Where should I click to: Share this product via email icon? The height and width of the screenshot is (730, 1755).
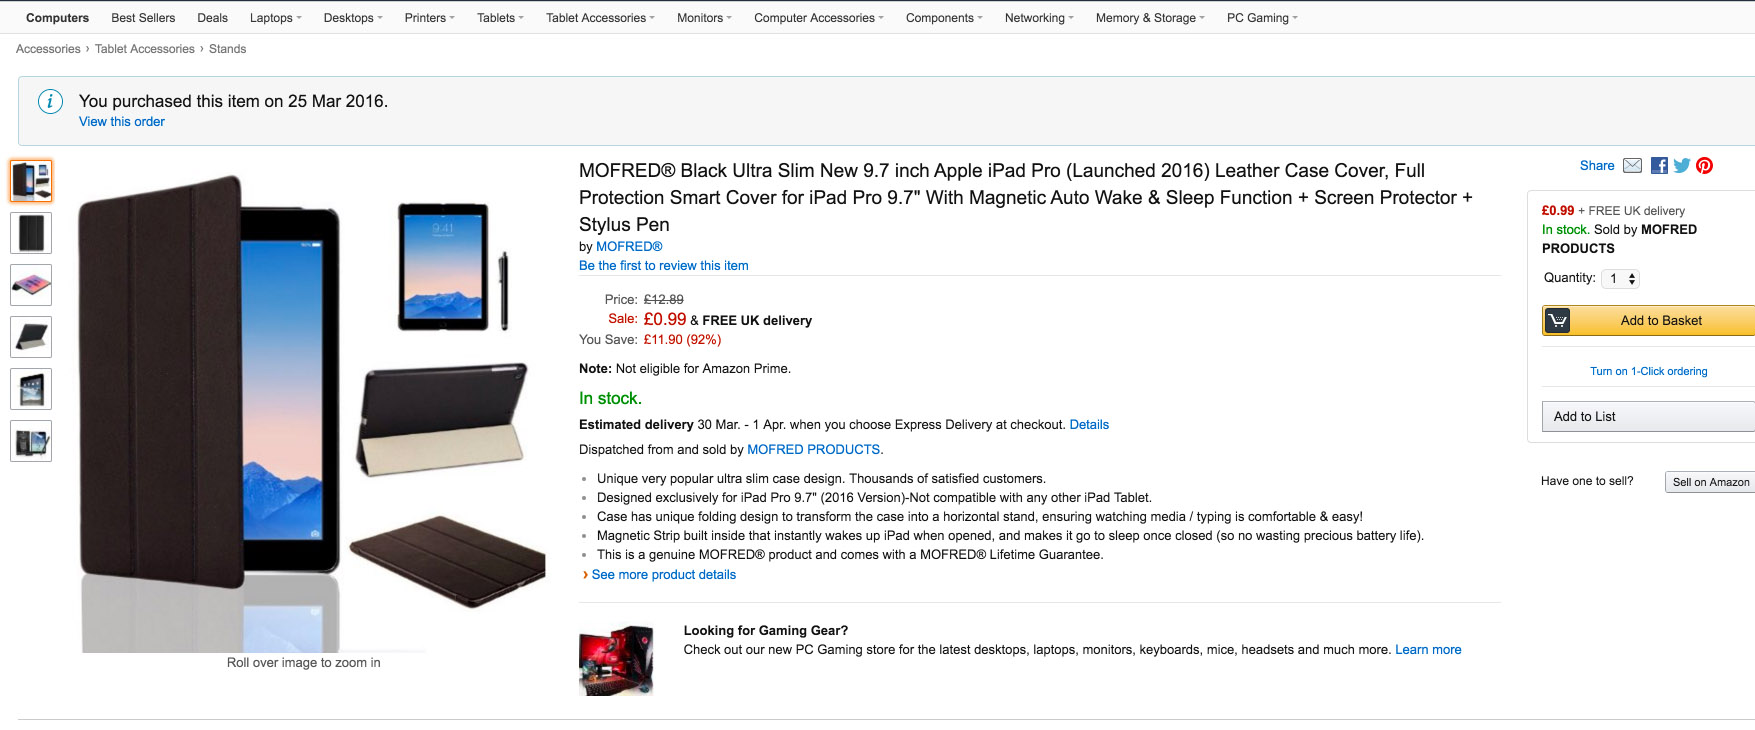tap(1632, 166)
